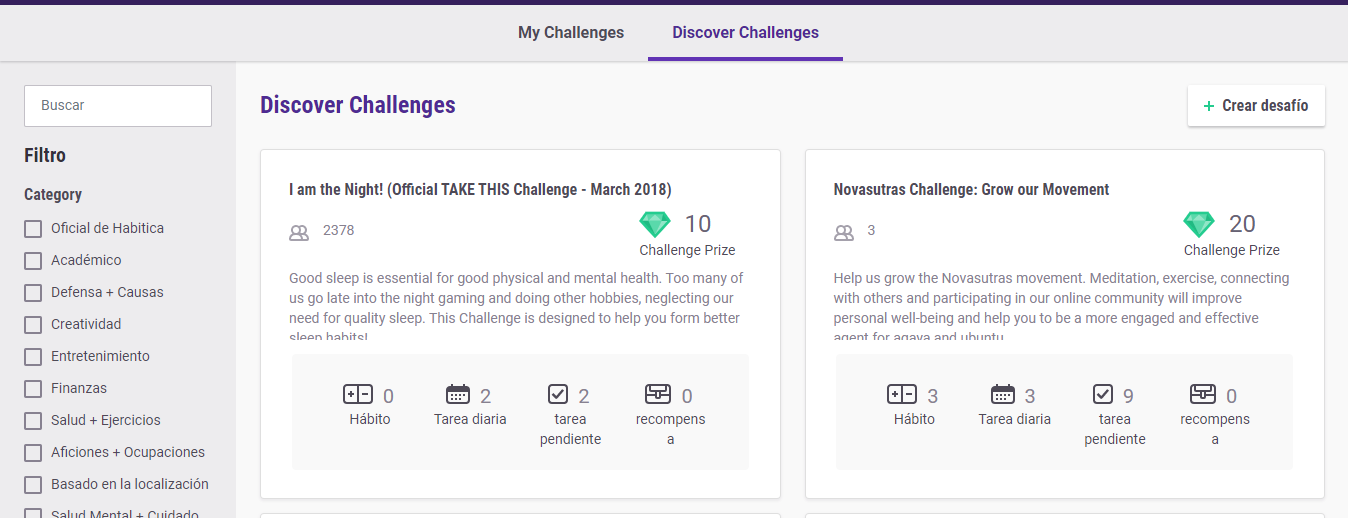Click tarea pendiente checkmark icon in Novasutras card

coord(1103,394)
